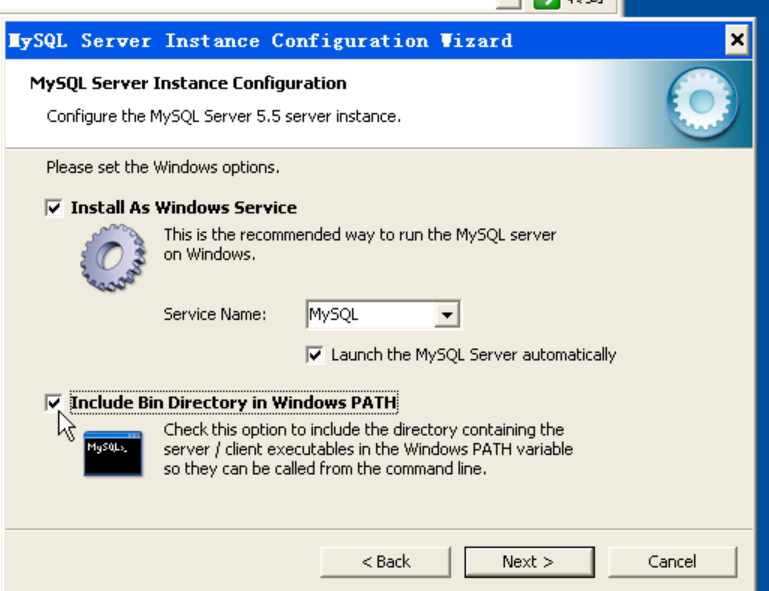
Task: Click the 'MySQL Server Instance Configuration' heading
Action: [x=188, y=83]
